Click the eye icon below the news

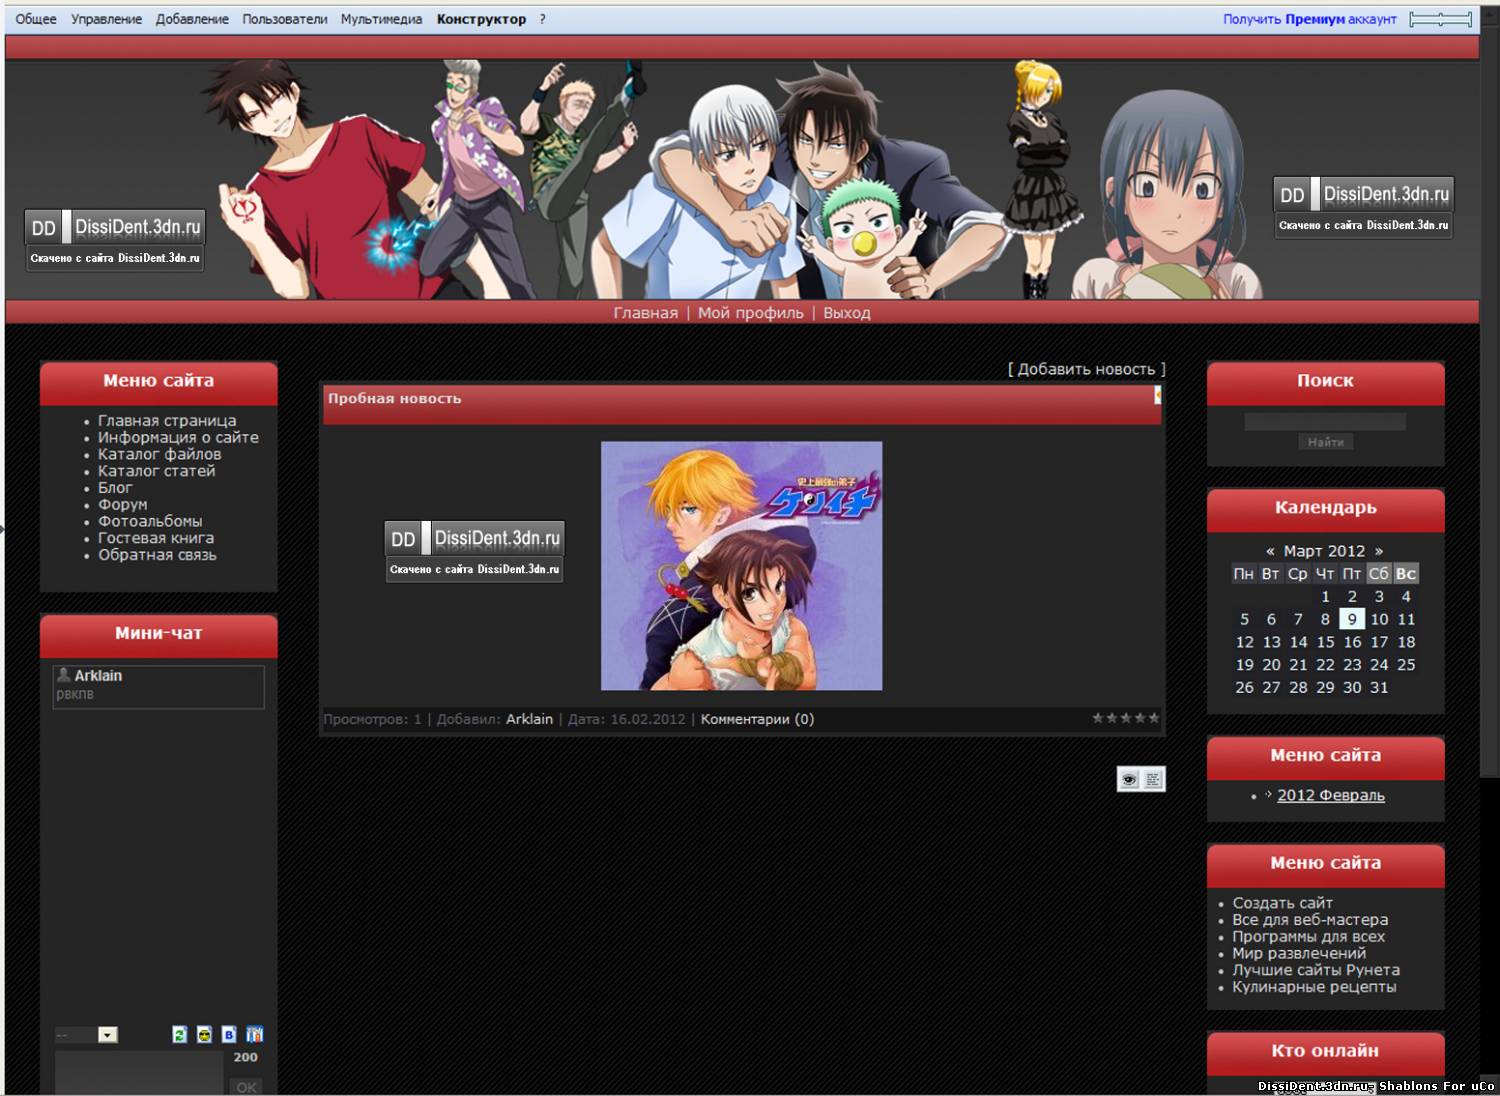coord(1129,779)
